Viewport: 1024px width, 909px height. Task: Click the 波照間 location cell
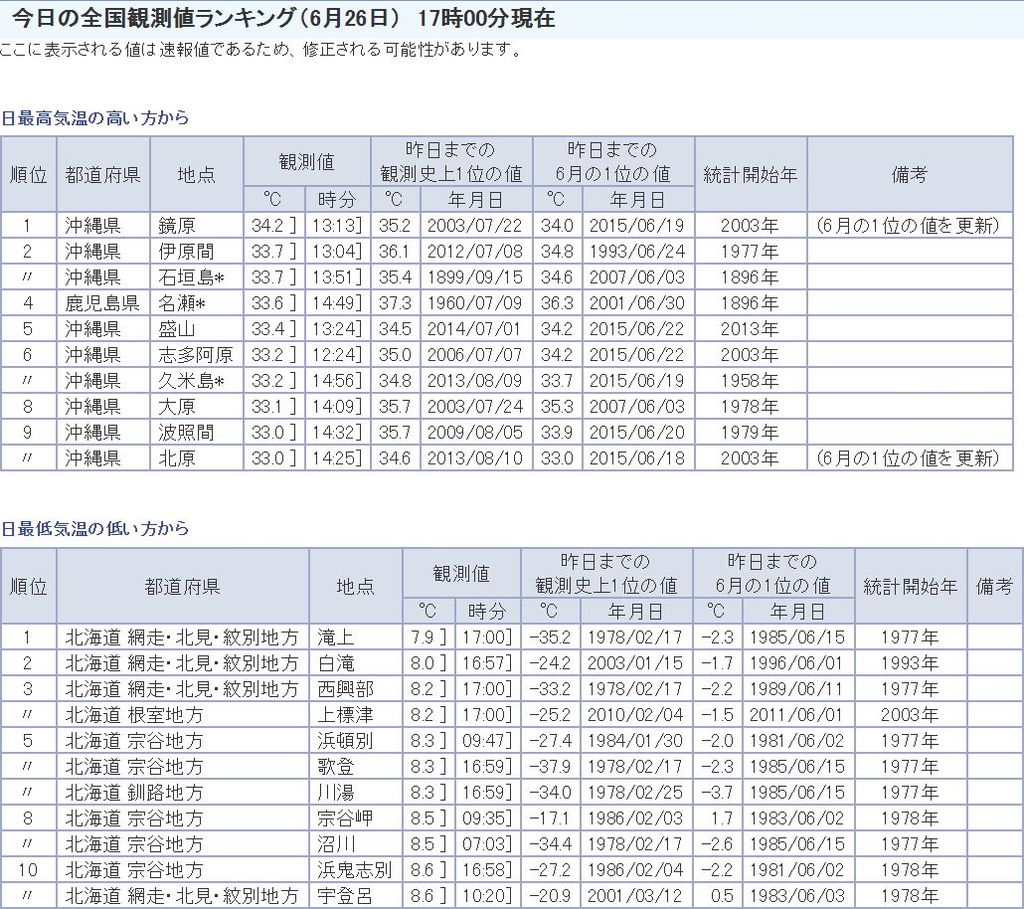[186, 433]
